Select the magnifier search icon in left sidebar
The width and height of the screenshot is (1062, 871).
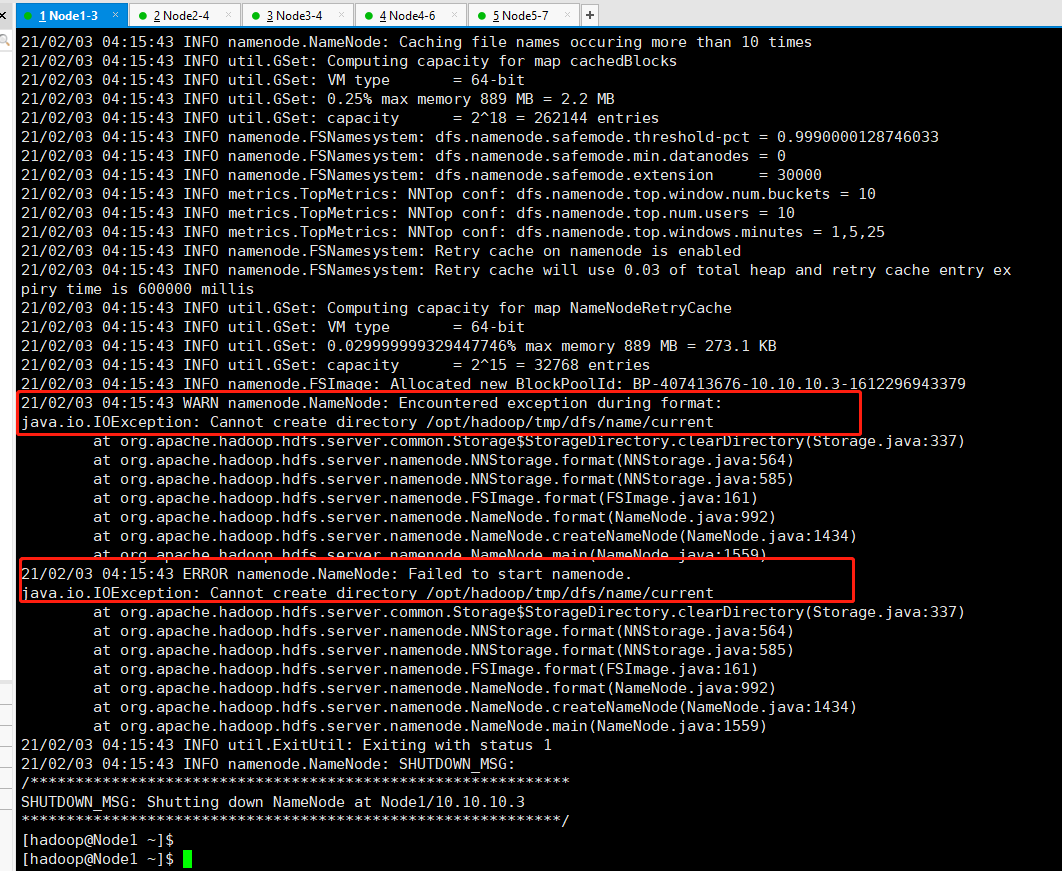7,42
